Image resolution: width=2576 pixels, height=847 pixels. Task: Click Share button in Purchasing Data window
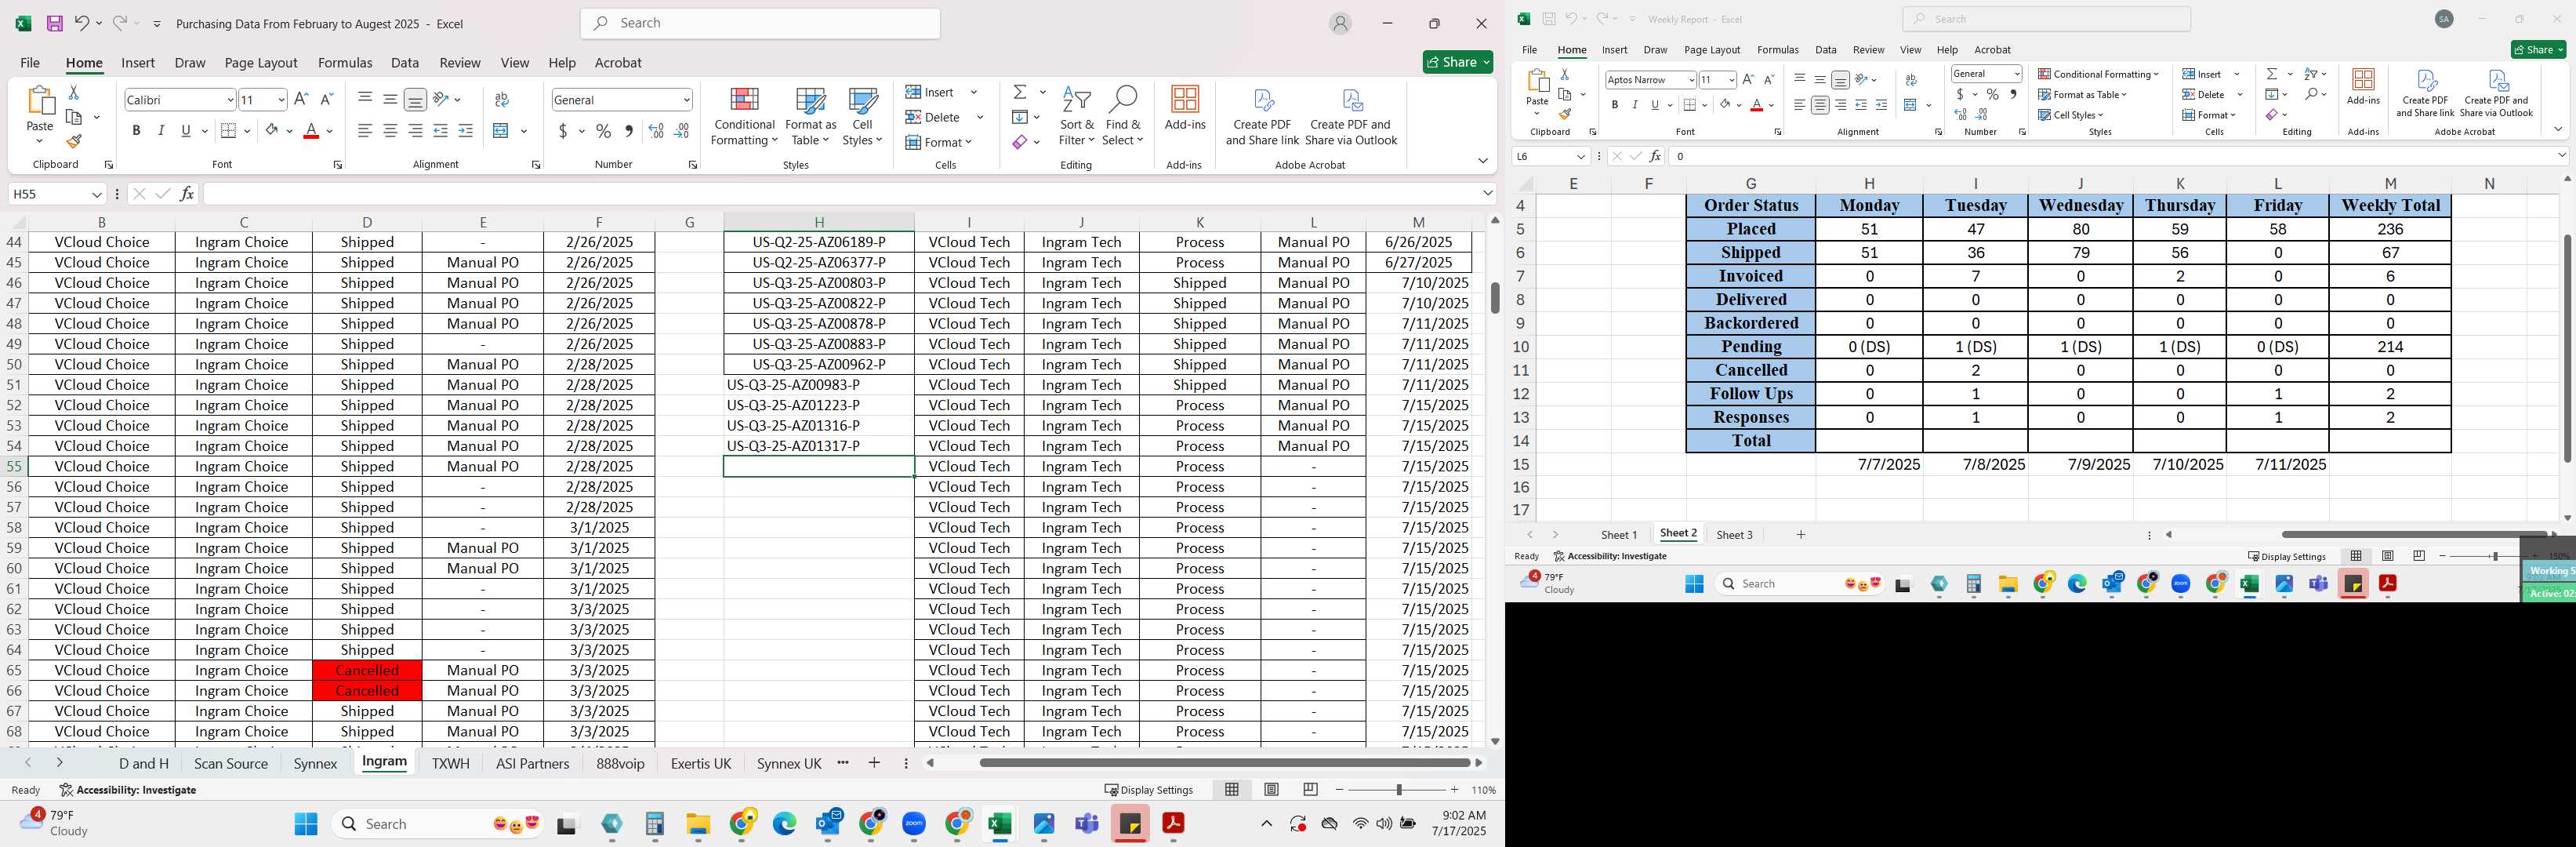pyautogui.click(x=1458, y=62)
